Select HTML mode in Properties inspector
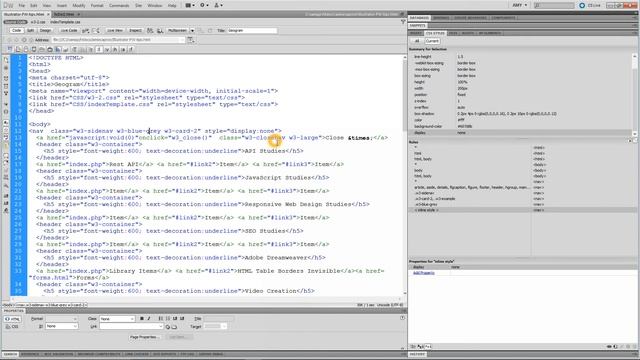This screenshot has height=360, width=640. tap(12, 319)
